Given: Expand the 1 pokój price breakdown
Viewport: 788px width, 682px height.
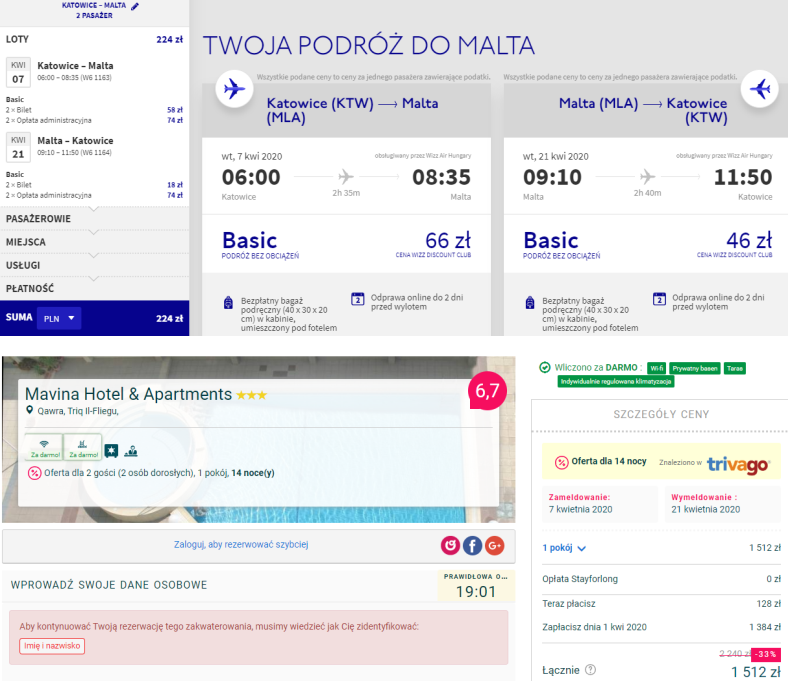Looking at the screenshot, I should [x=564, y=548].
